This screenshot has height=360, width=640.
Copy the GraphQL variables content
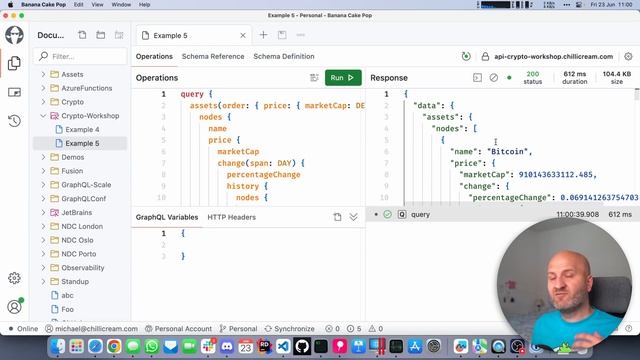(x=337, y=217)
